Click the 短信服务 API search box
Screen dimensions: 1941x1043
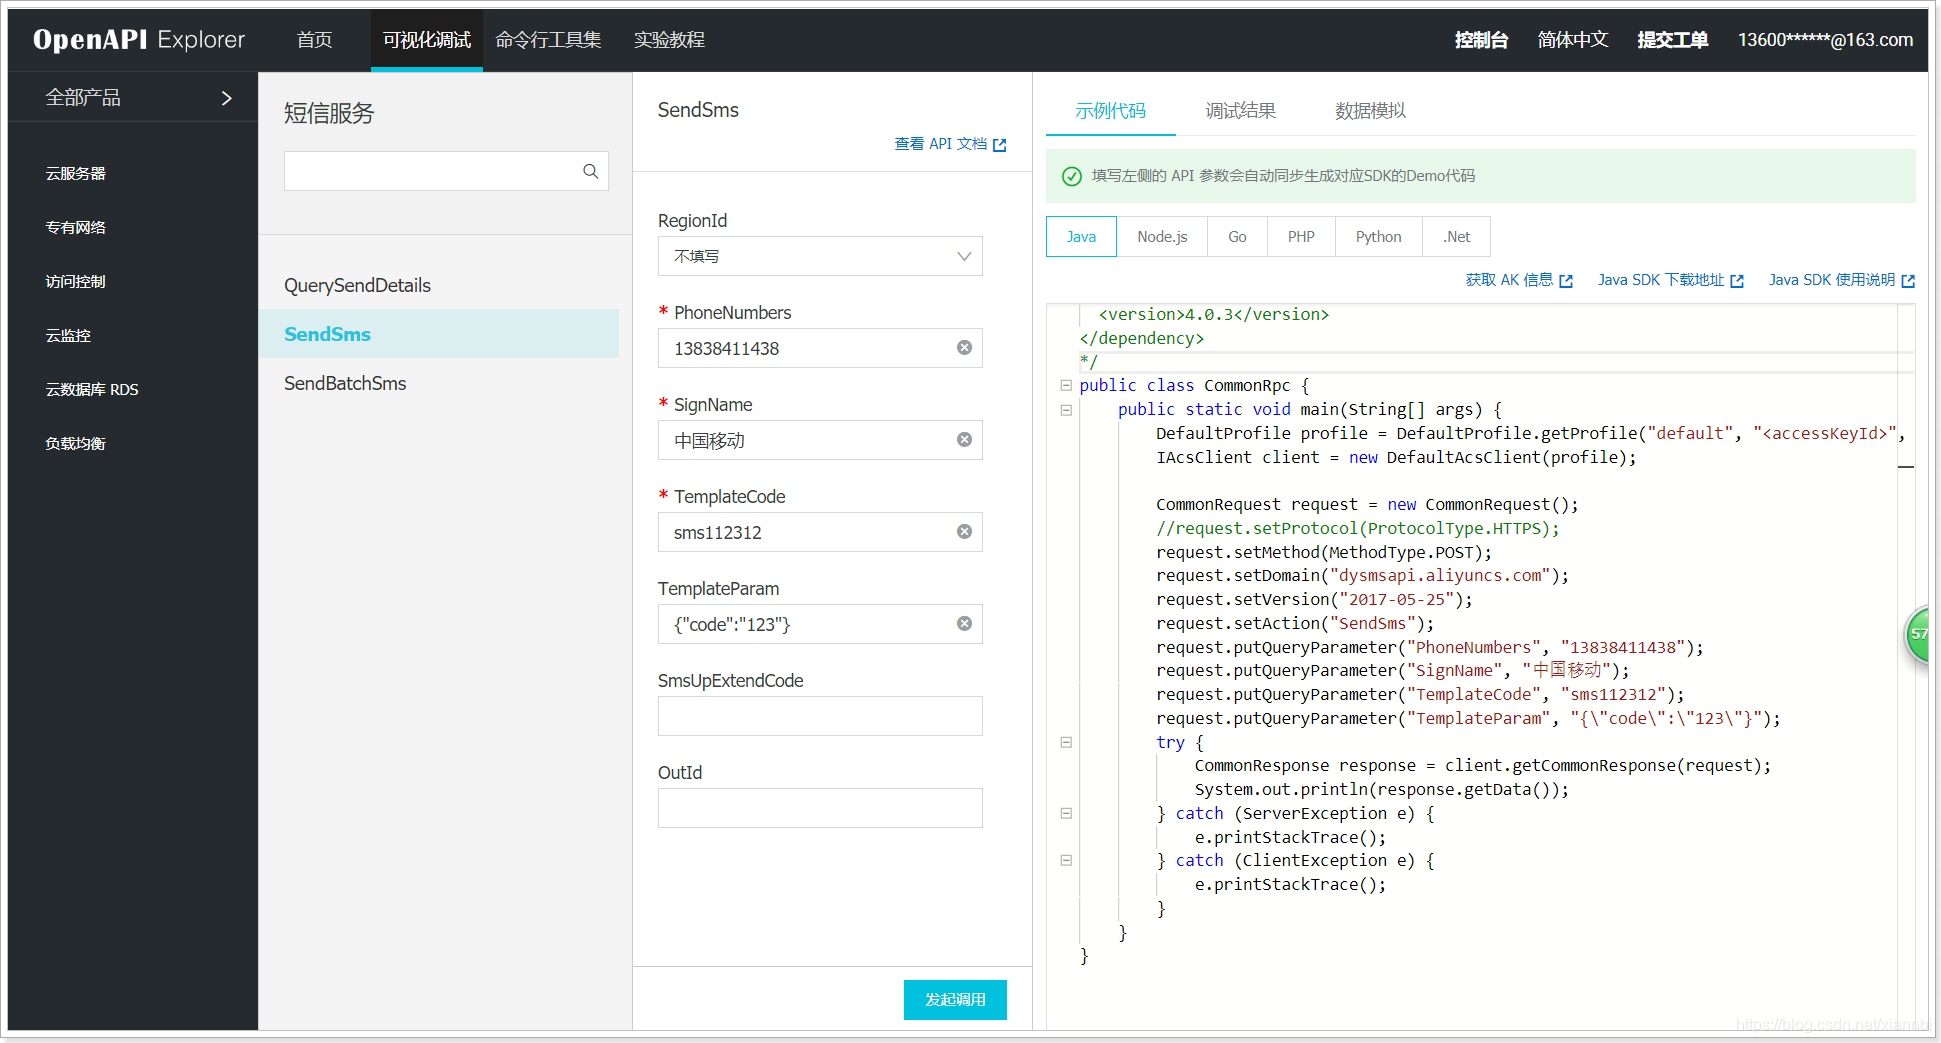click(446, 171)
